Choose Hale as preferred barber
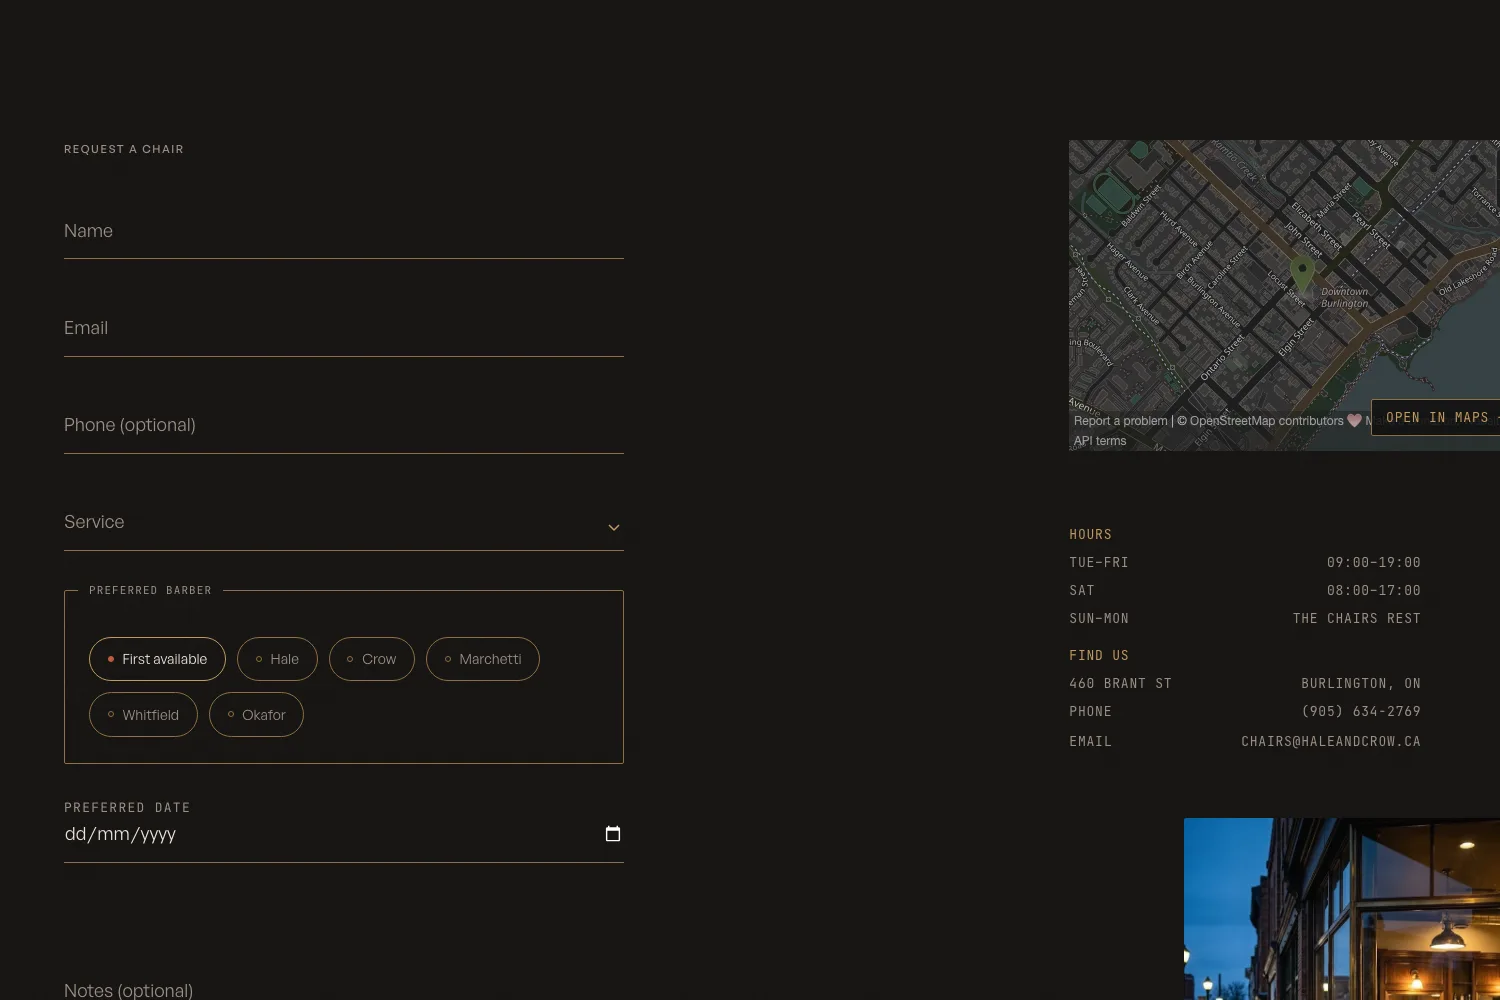This screenshot has height=1000, width=1500. [x=277, y=659]
